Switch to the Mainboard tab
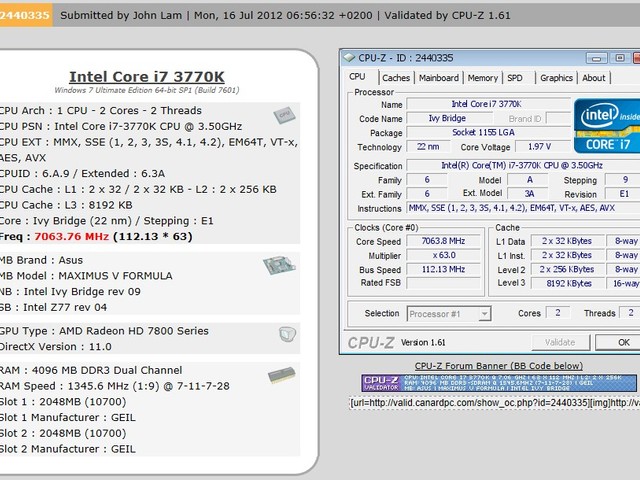The width and height of the screenshot is (640, 480). (439, 78)
